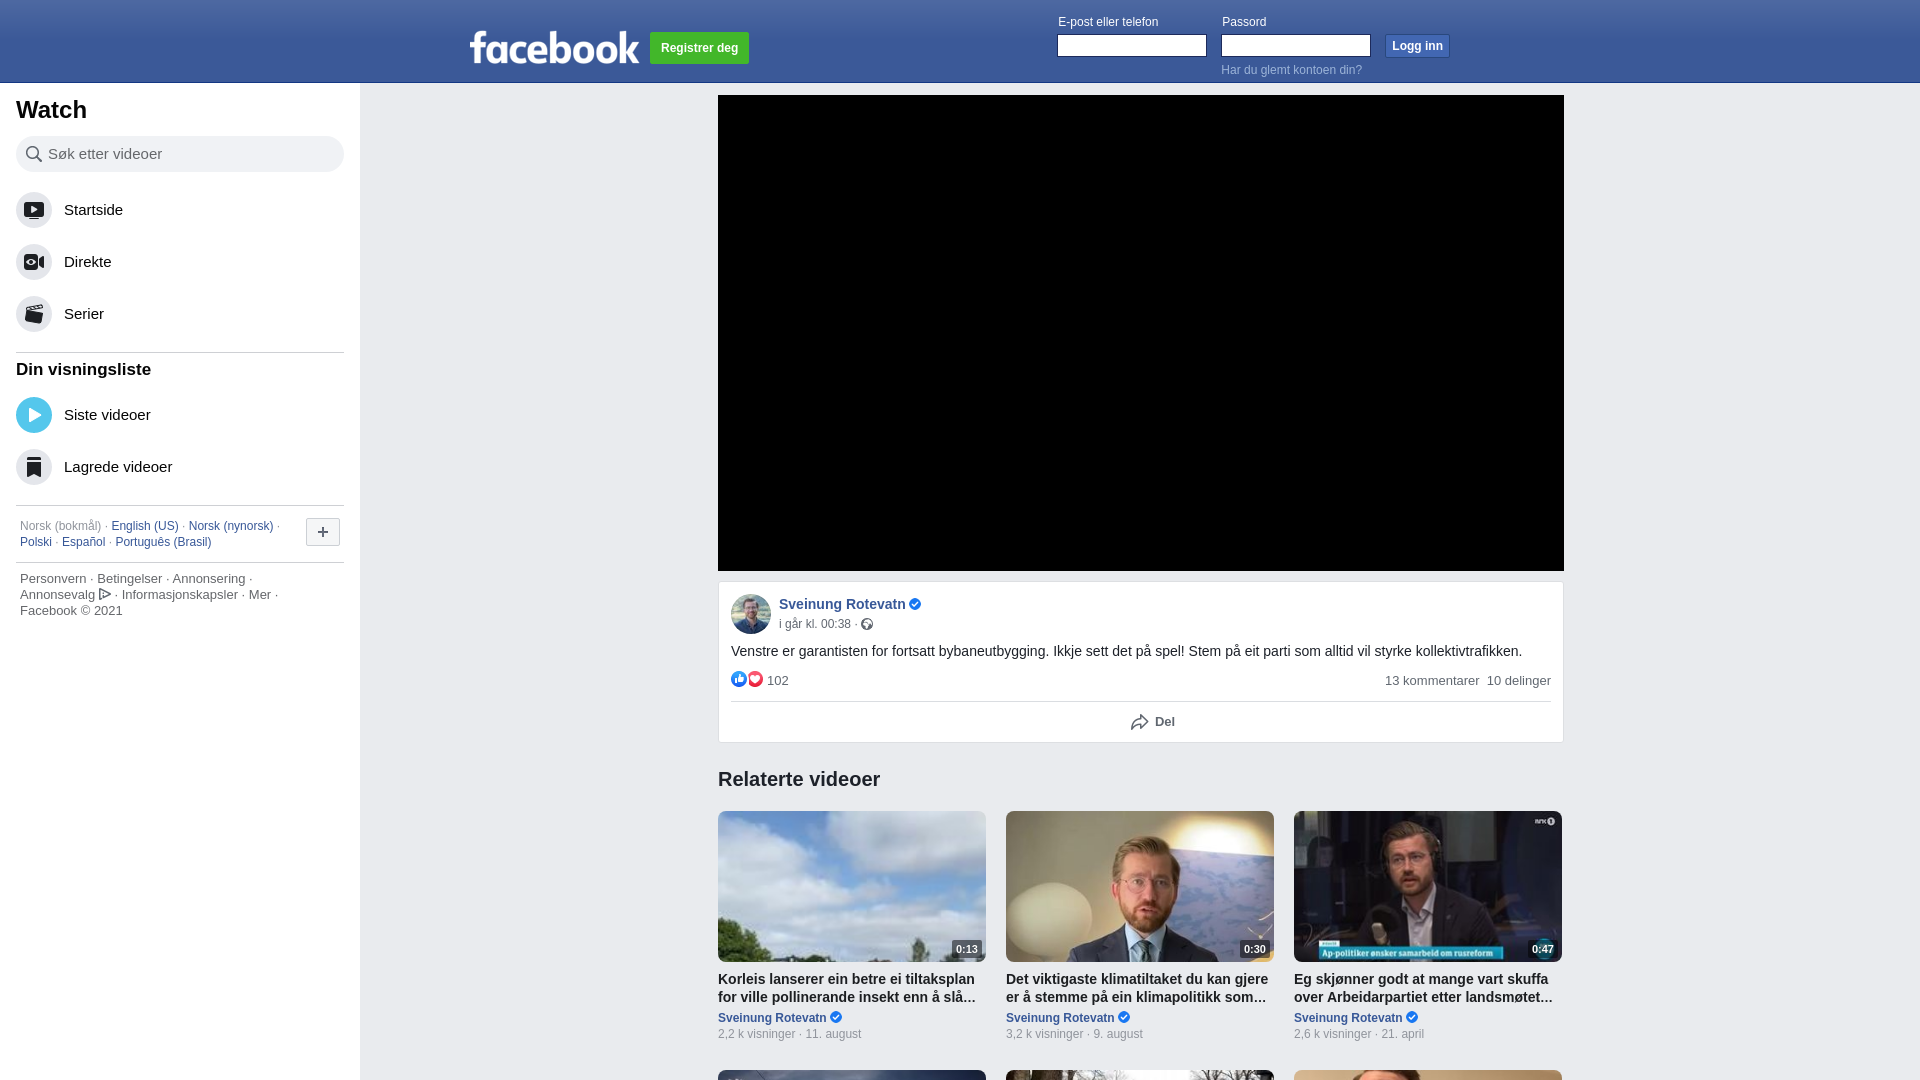Image resolution: width=1920 pixels, height=1080 pixels.
Task: Open the Mer footer menu
Action: click(x=260, y=594)
